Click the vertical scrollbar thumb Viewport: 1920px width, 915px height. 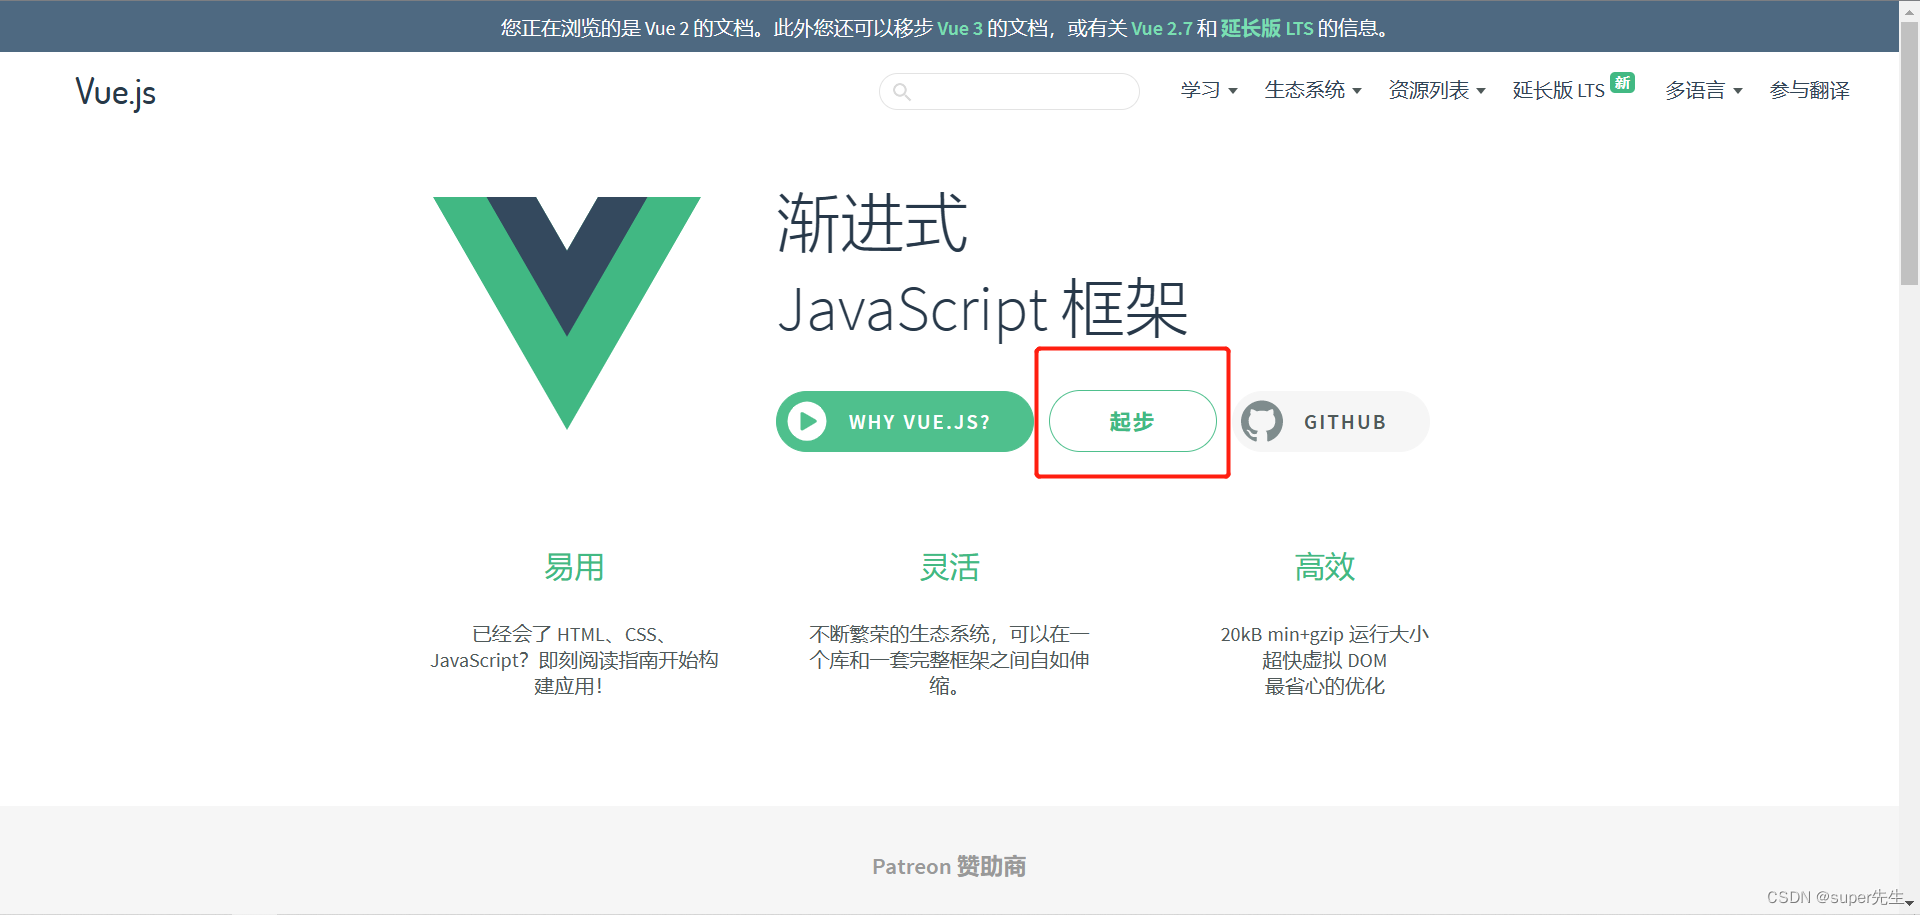tap(1909, 150)
